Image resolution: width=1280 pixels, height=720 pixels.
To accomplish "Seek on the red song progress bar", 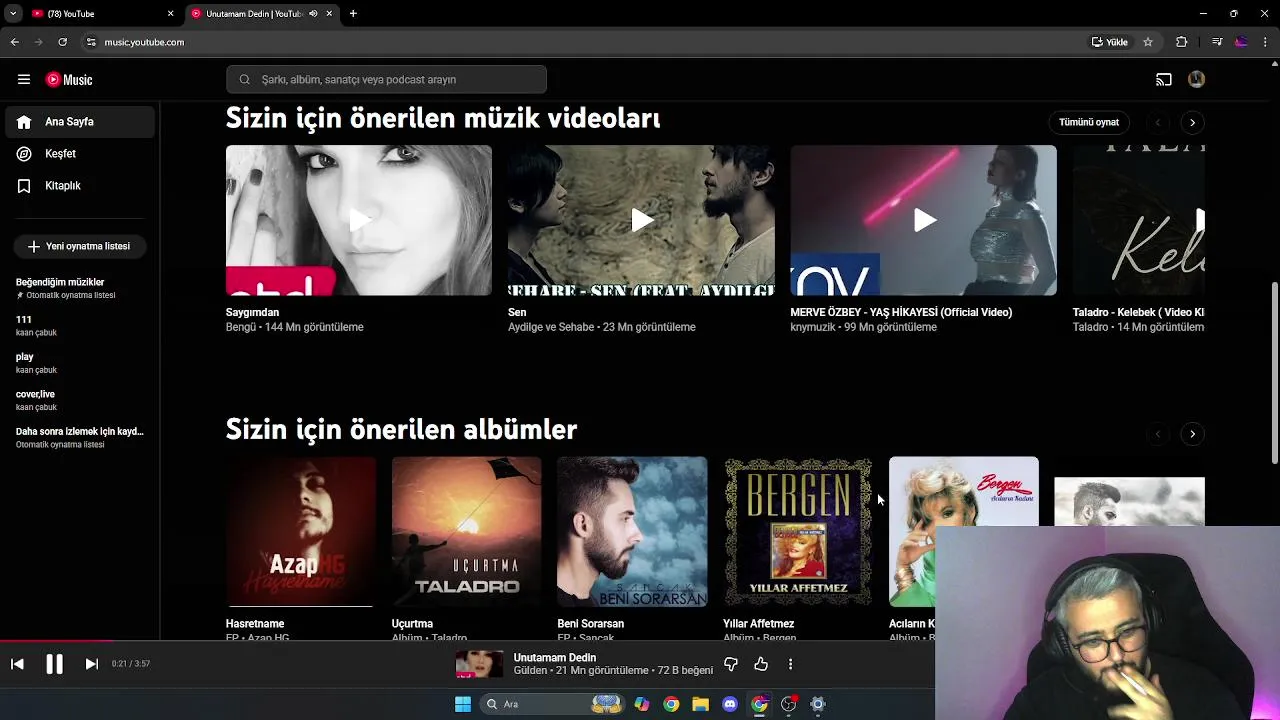I will point(467,641).
